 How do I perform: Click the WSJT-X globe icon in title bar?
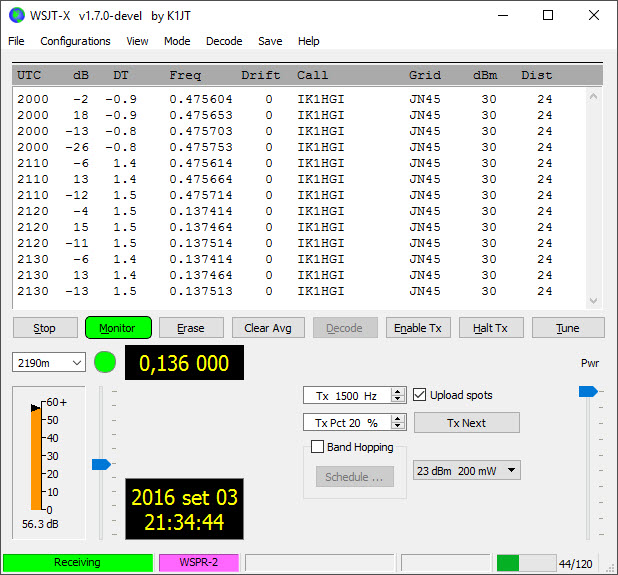[x=16, y=16]
